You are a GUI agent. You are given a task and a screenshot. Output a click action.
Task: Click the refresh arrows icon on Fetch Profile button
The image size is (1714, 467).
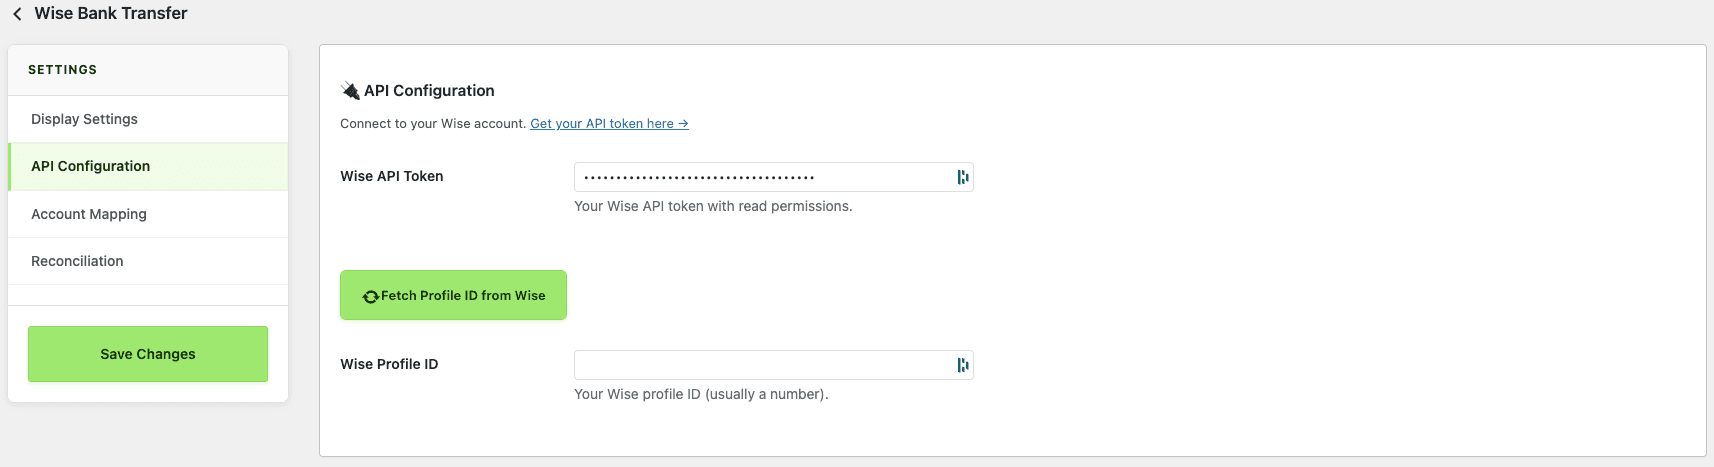tap(370, 296)
